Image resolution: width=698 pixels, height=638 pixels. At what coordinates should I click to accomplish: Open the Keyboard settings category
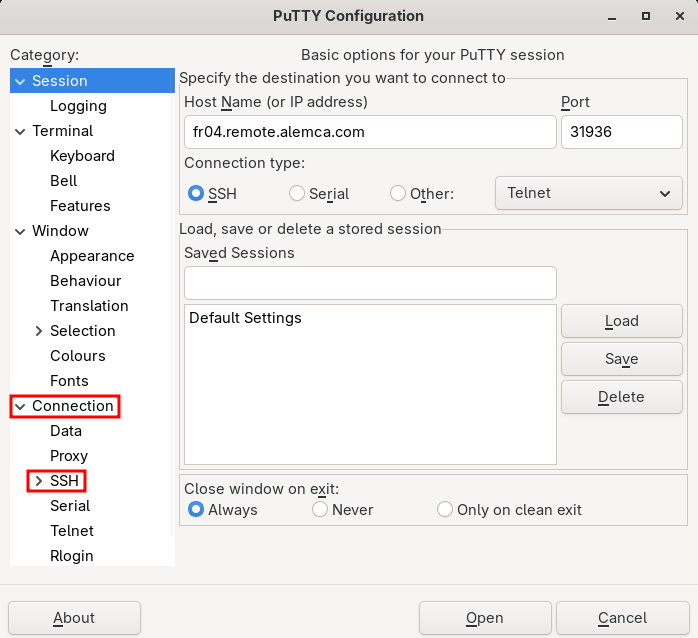[x=82, y=156]
